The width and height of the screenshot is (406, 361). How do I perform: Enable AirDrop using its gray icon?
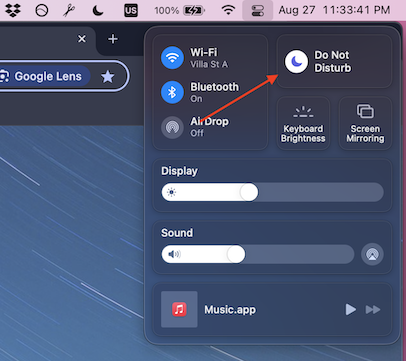[x=172, y=127]
